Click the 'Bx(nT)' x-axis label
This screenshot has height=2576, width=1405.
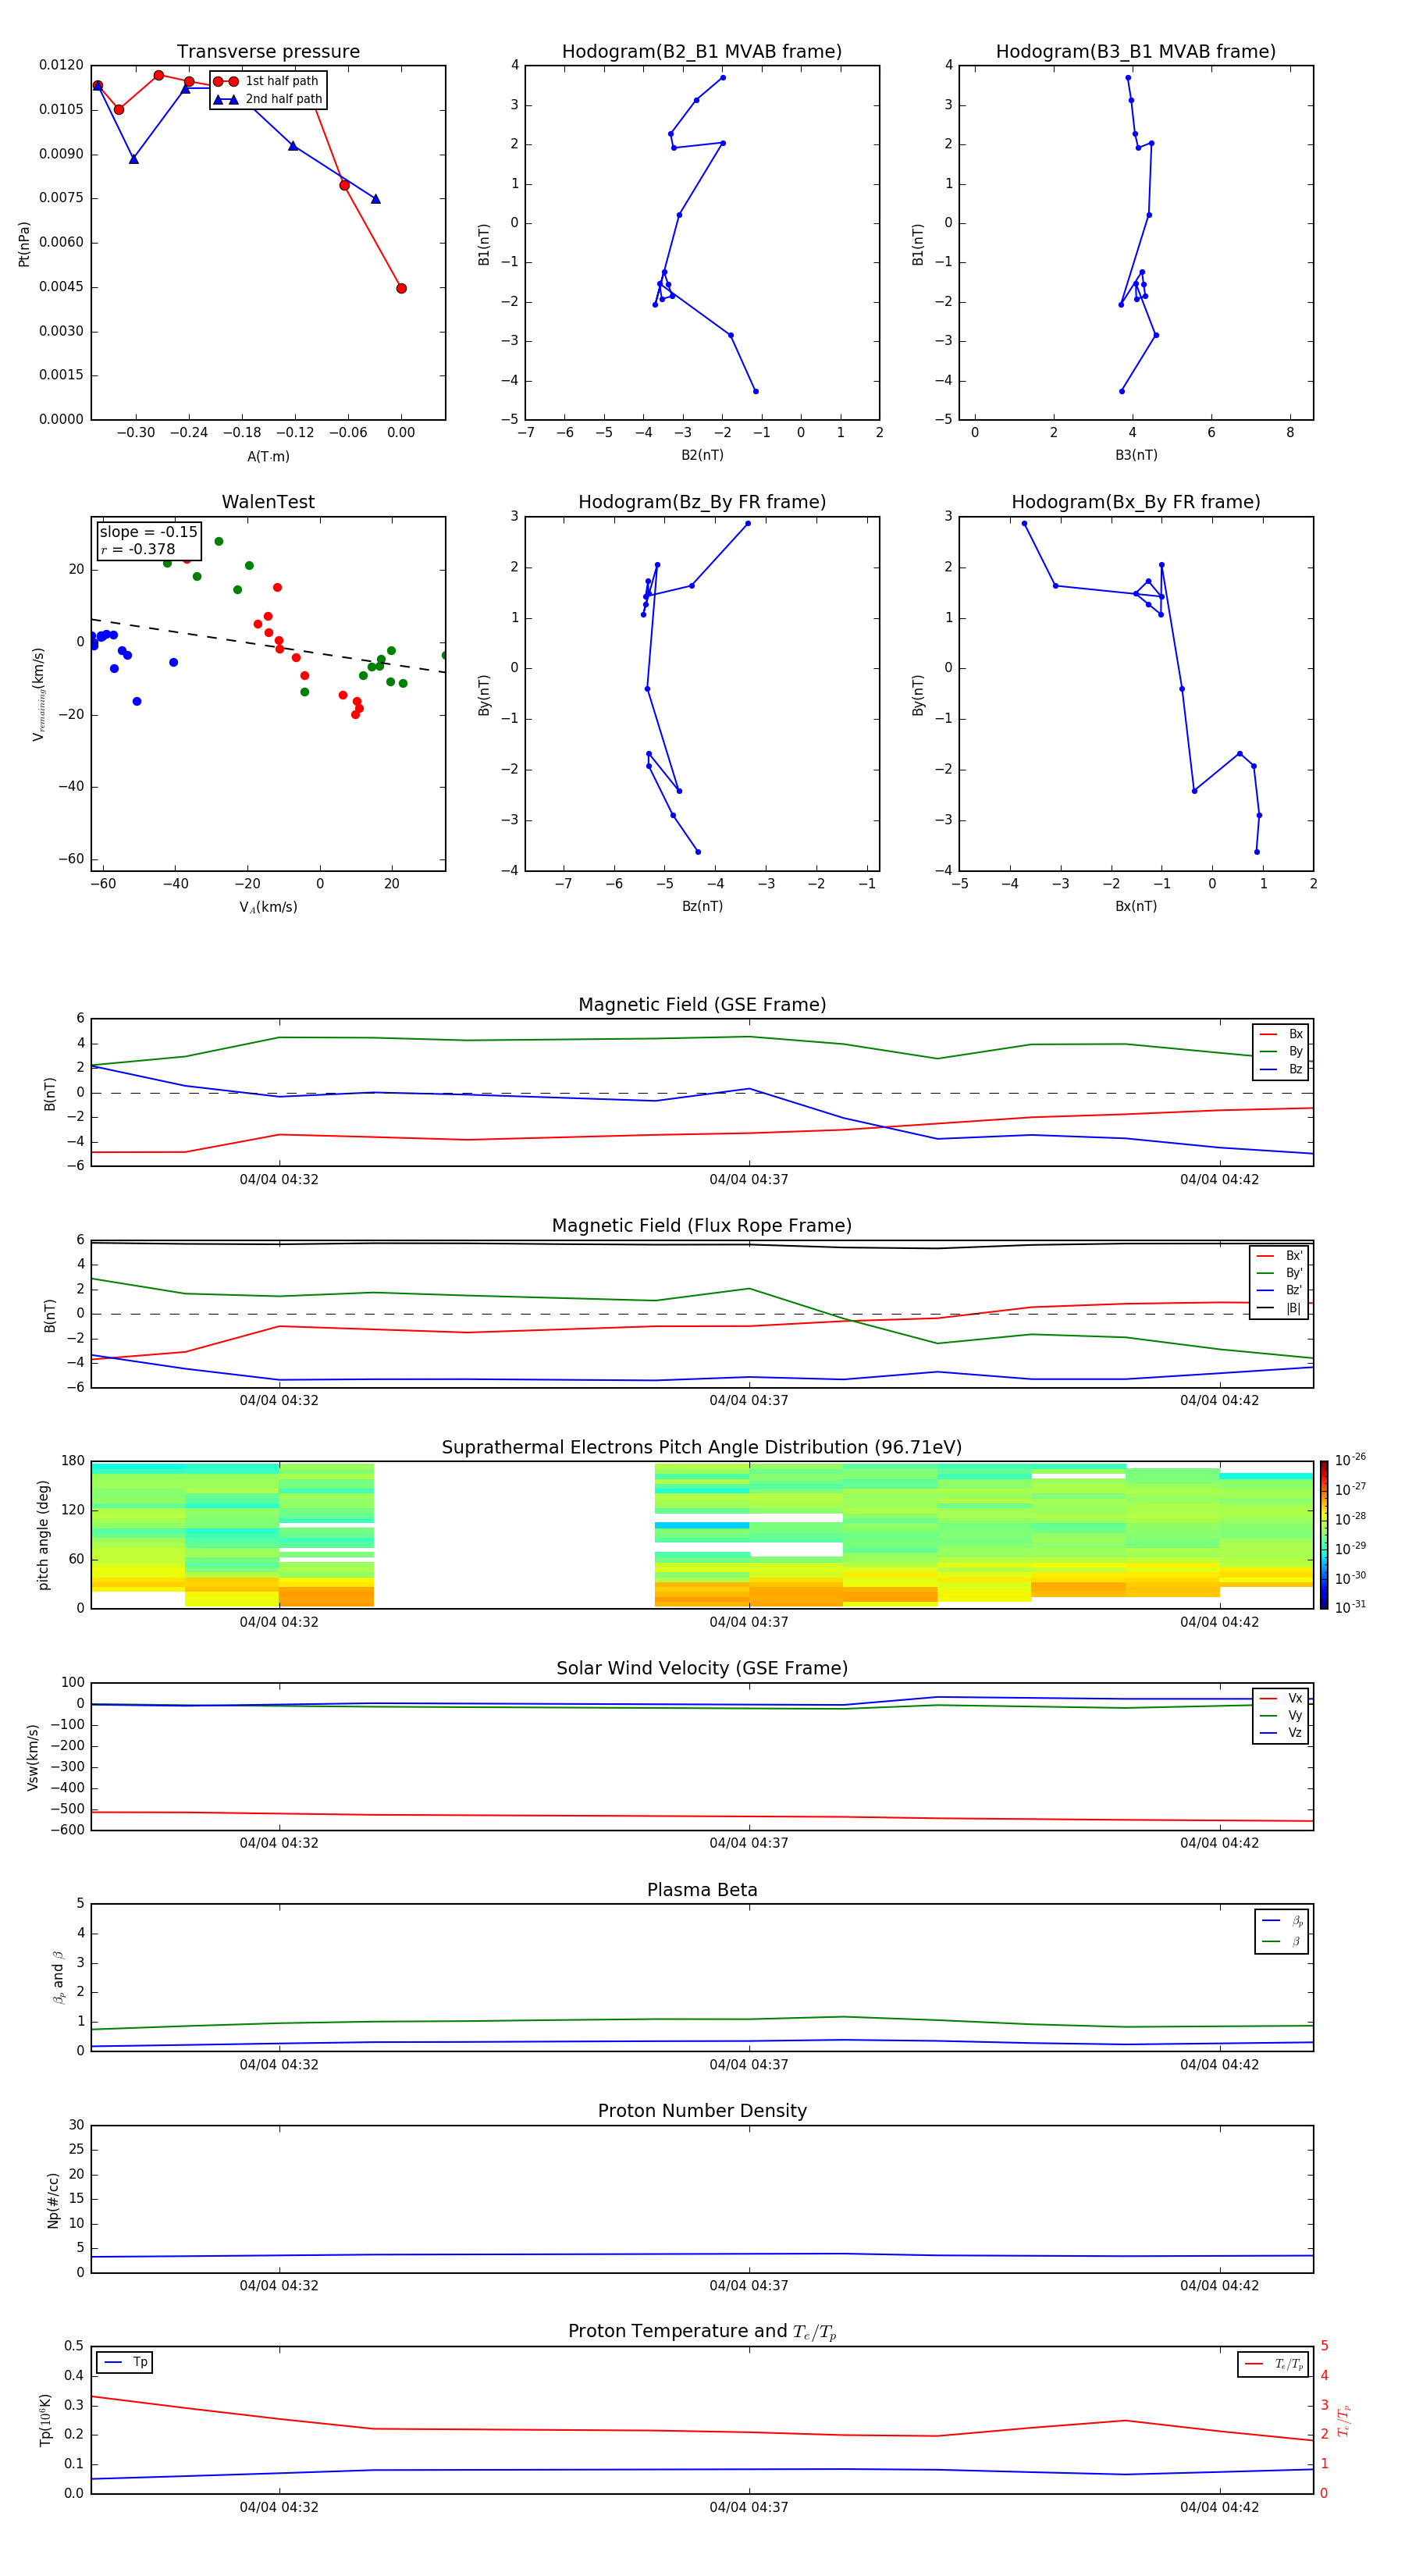(x=1136, y=906)
